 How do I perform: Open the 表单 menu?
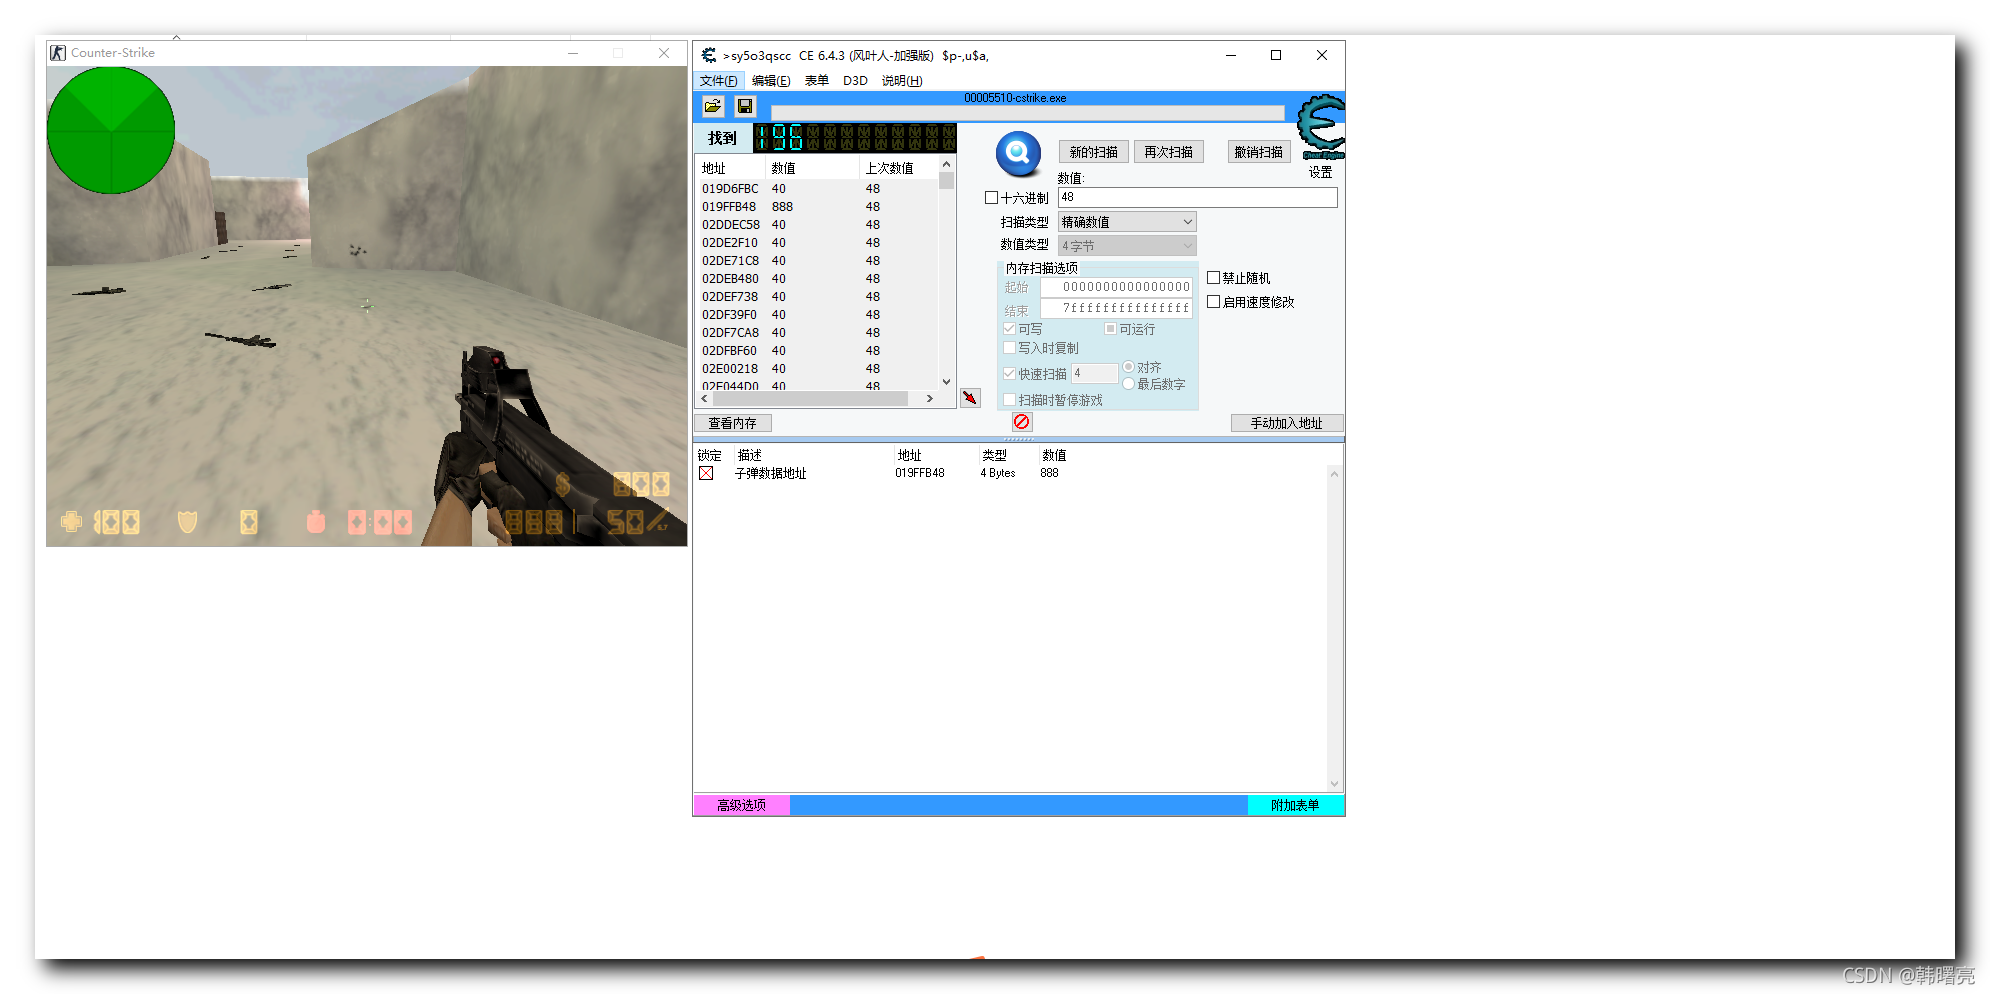817,81
